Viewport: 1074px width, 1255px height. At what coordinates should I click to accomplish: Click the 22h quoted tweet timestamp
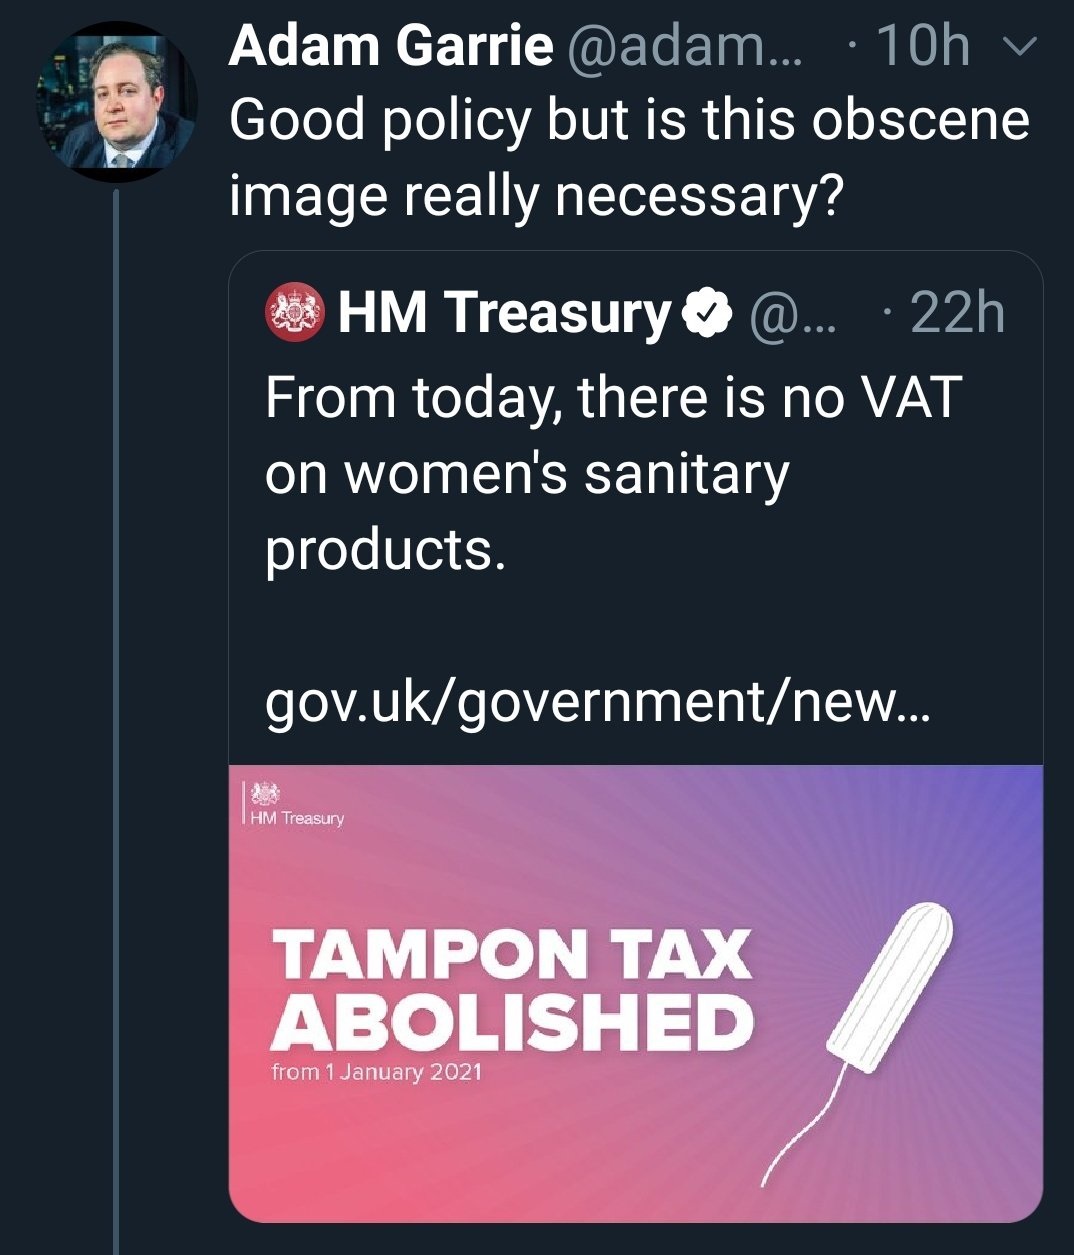956,312
